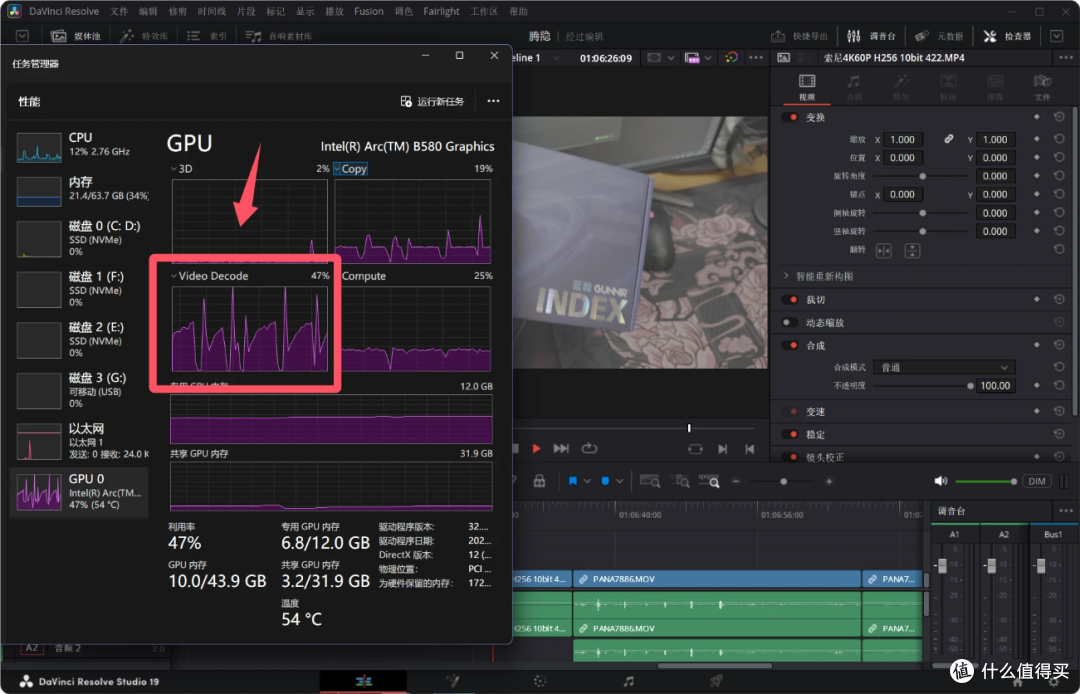The width and height of the screenshot is (1080, 694).
Task: Open the Composite Mode dropdown
Action: tap(944, 367)
